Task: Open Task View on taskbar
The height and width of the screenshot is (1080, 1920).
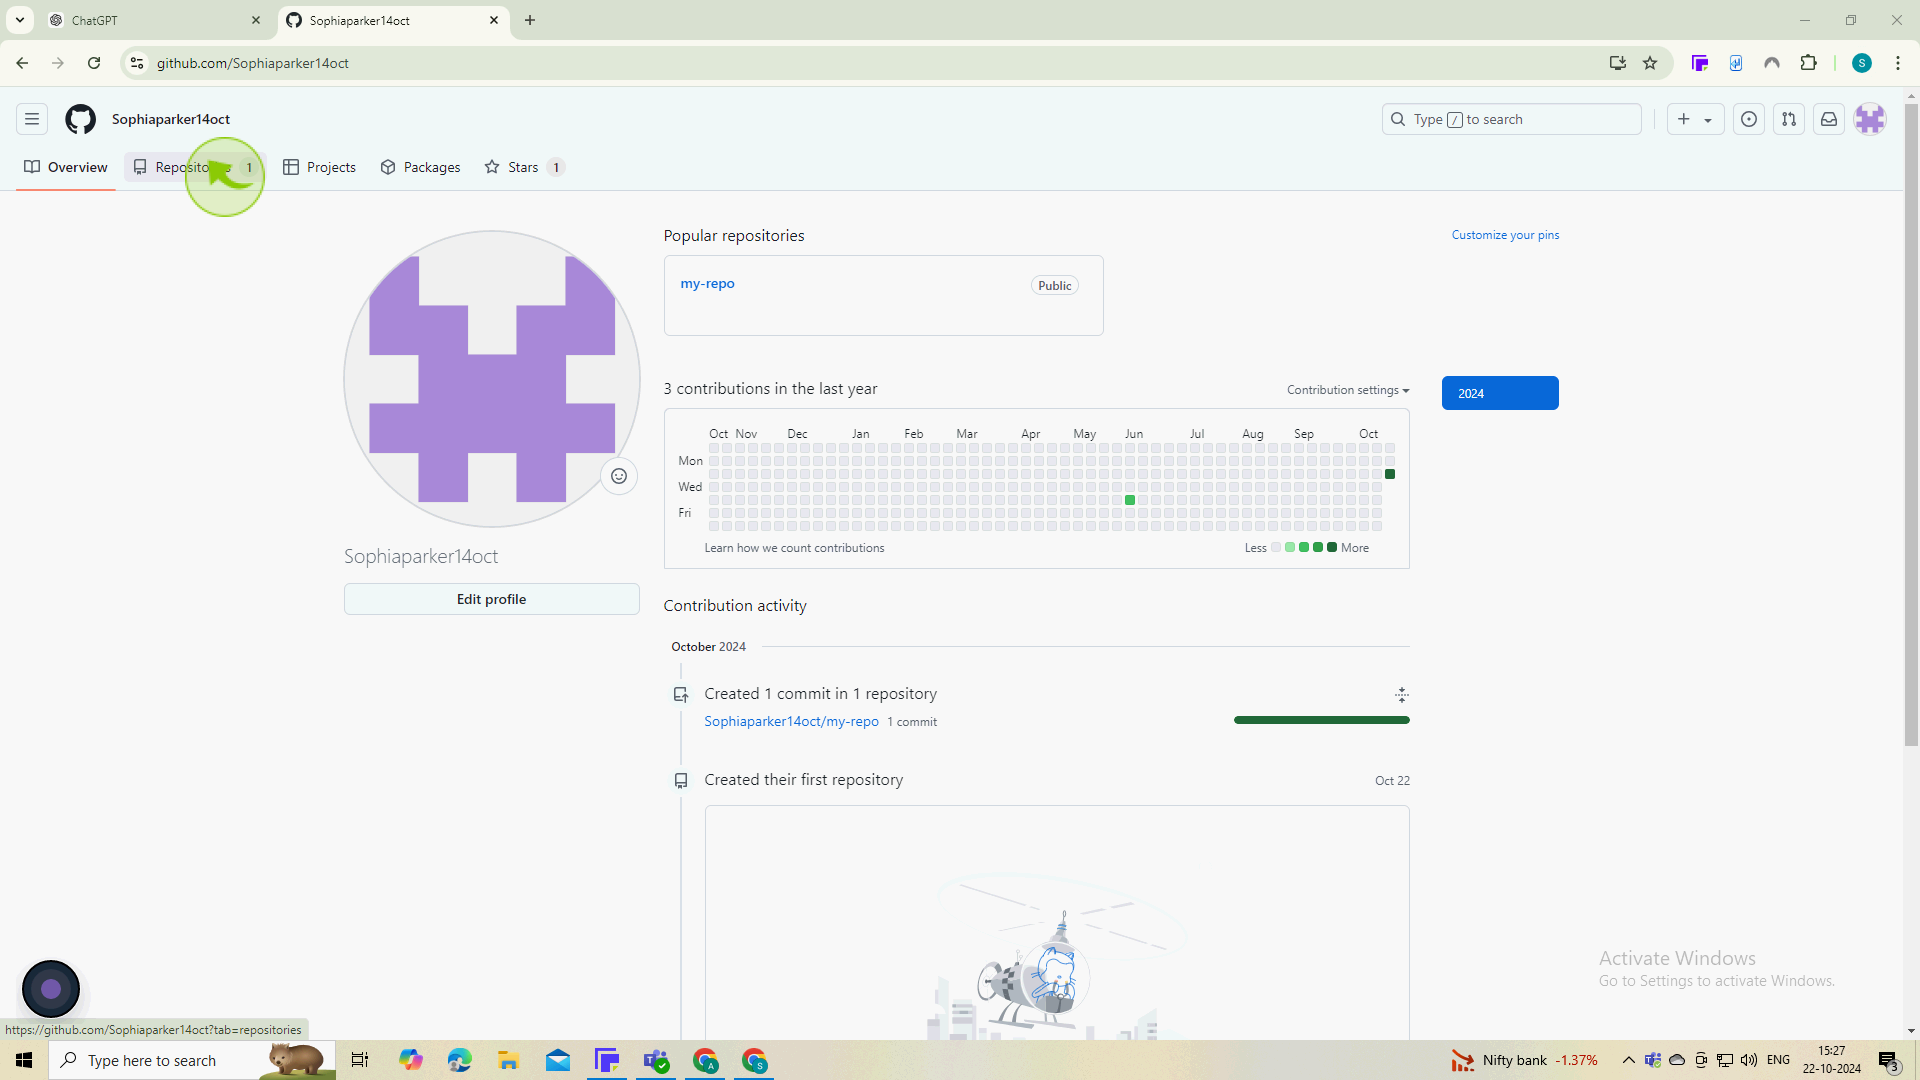Action: coord(360,1060)
